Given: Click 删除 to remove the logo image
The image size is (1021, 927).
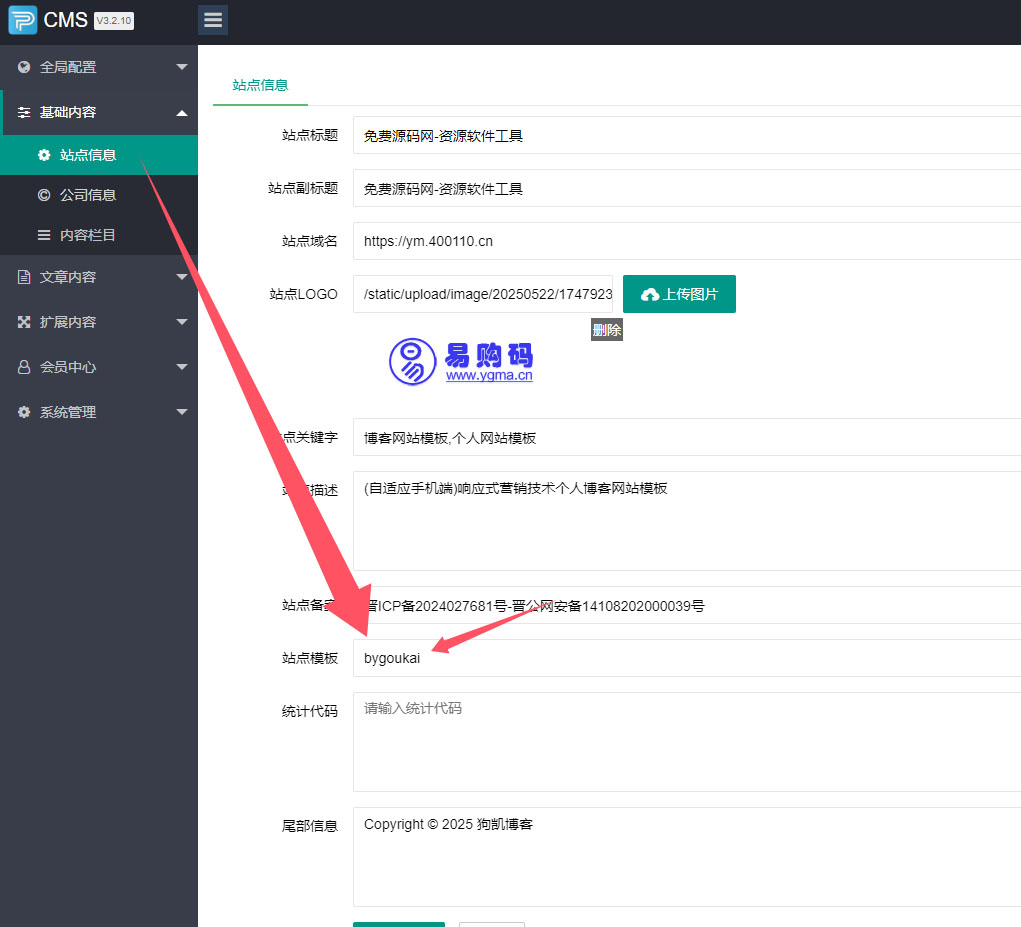Looking at the screenshot, I should (607, 329).
